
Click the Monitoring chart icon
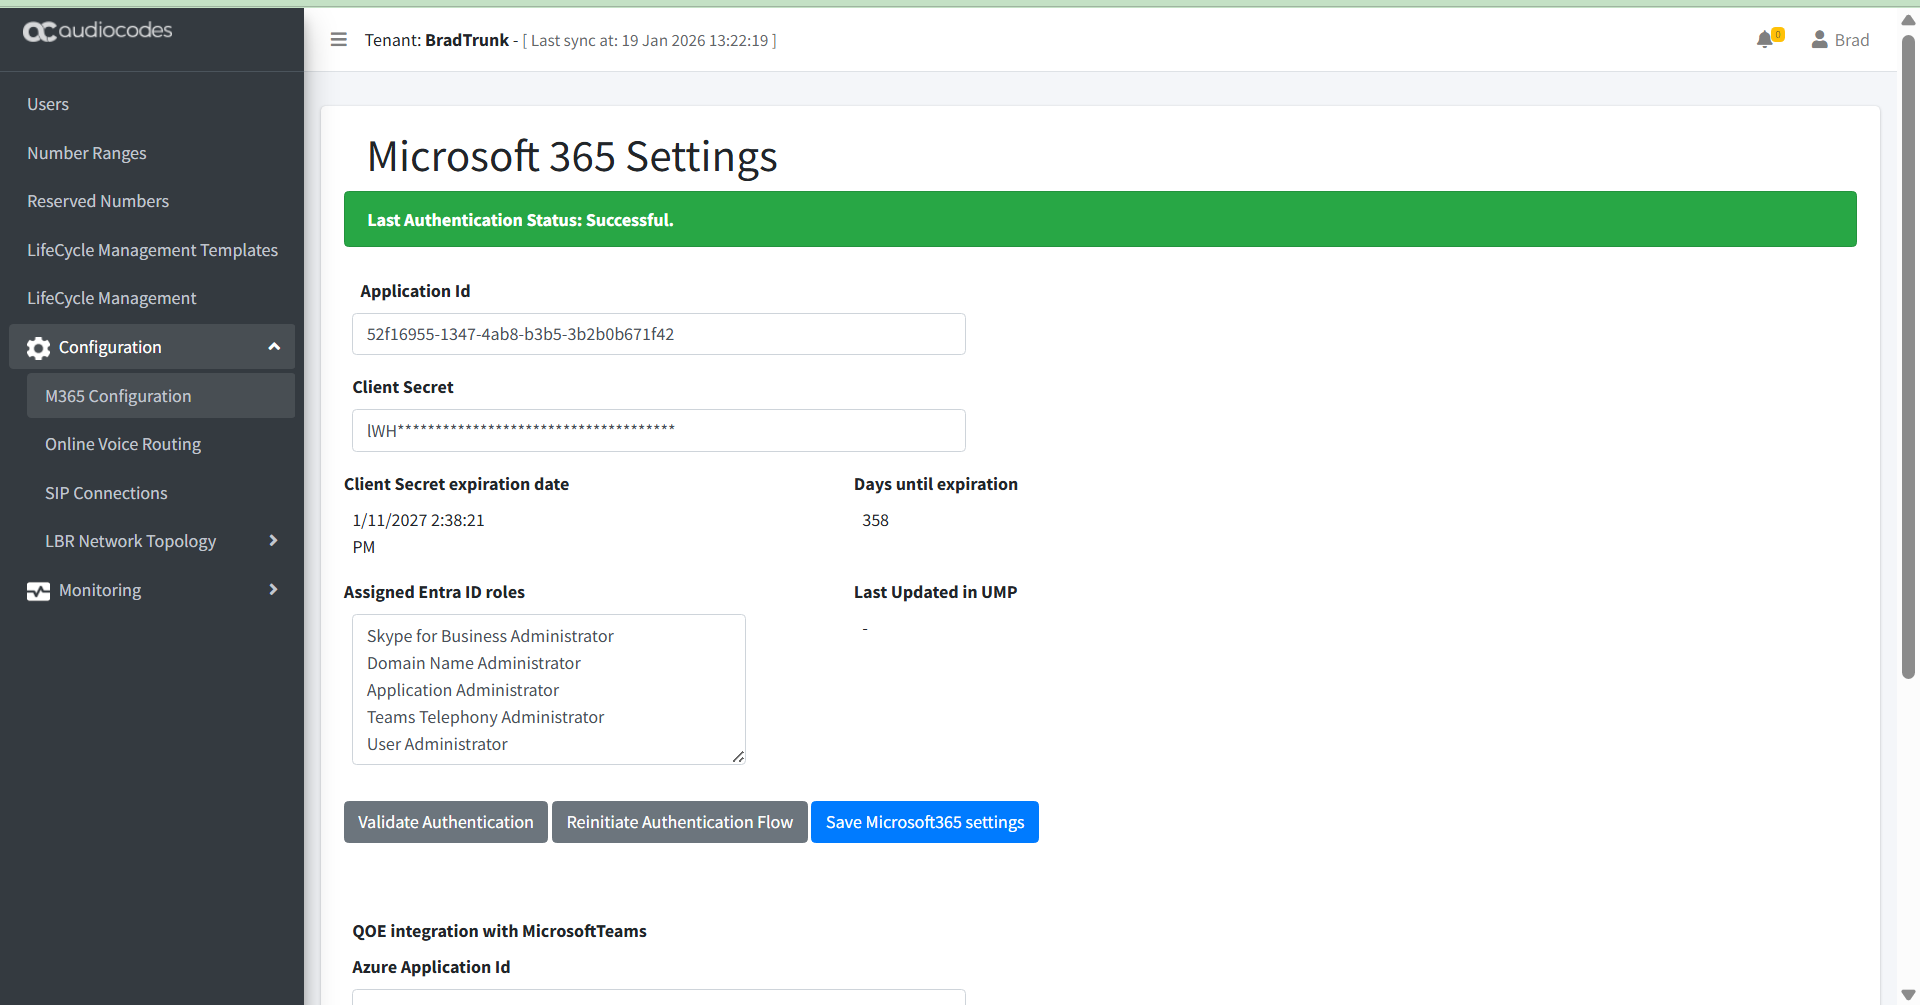[39, 591]
